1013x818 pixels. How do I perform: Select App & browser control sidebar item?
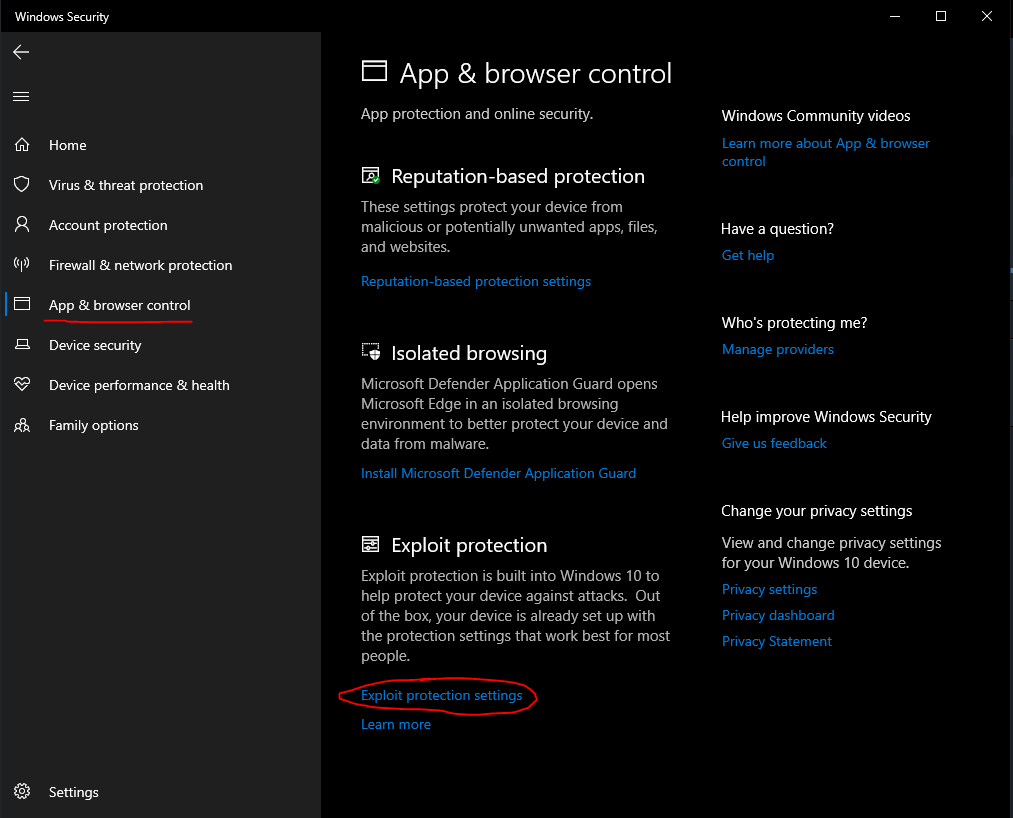point(119,305)
